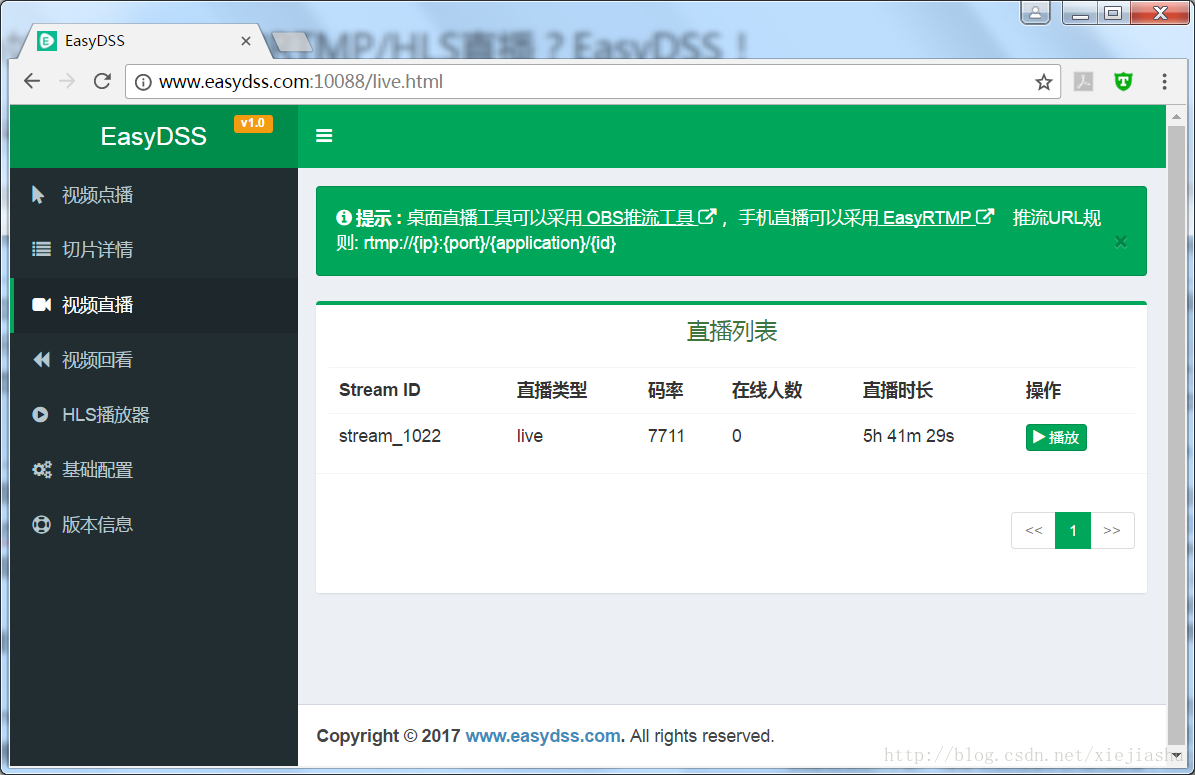Toggle the sidebar with the hamburger icon
Viewport: 1195px width, 775px height.
click(x=324, y=136)
